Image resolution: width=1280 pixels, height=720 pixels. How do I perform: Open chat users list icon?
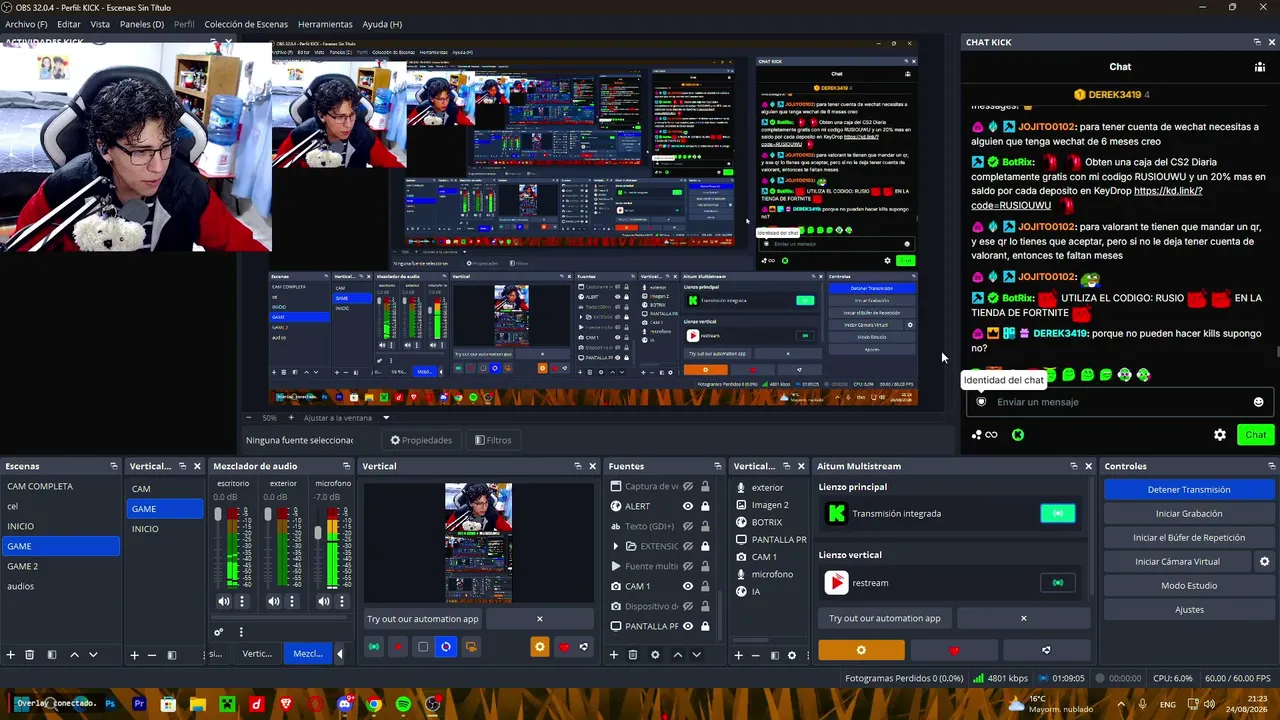1260,67
